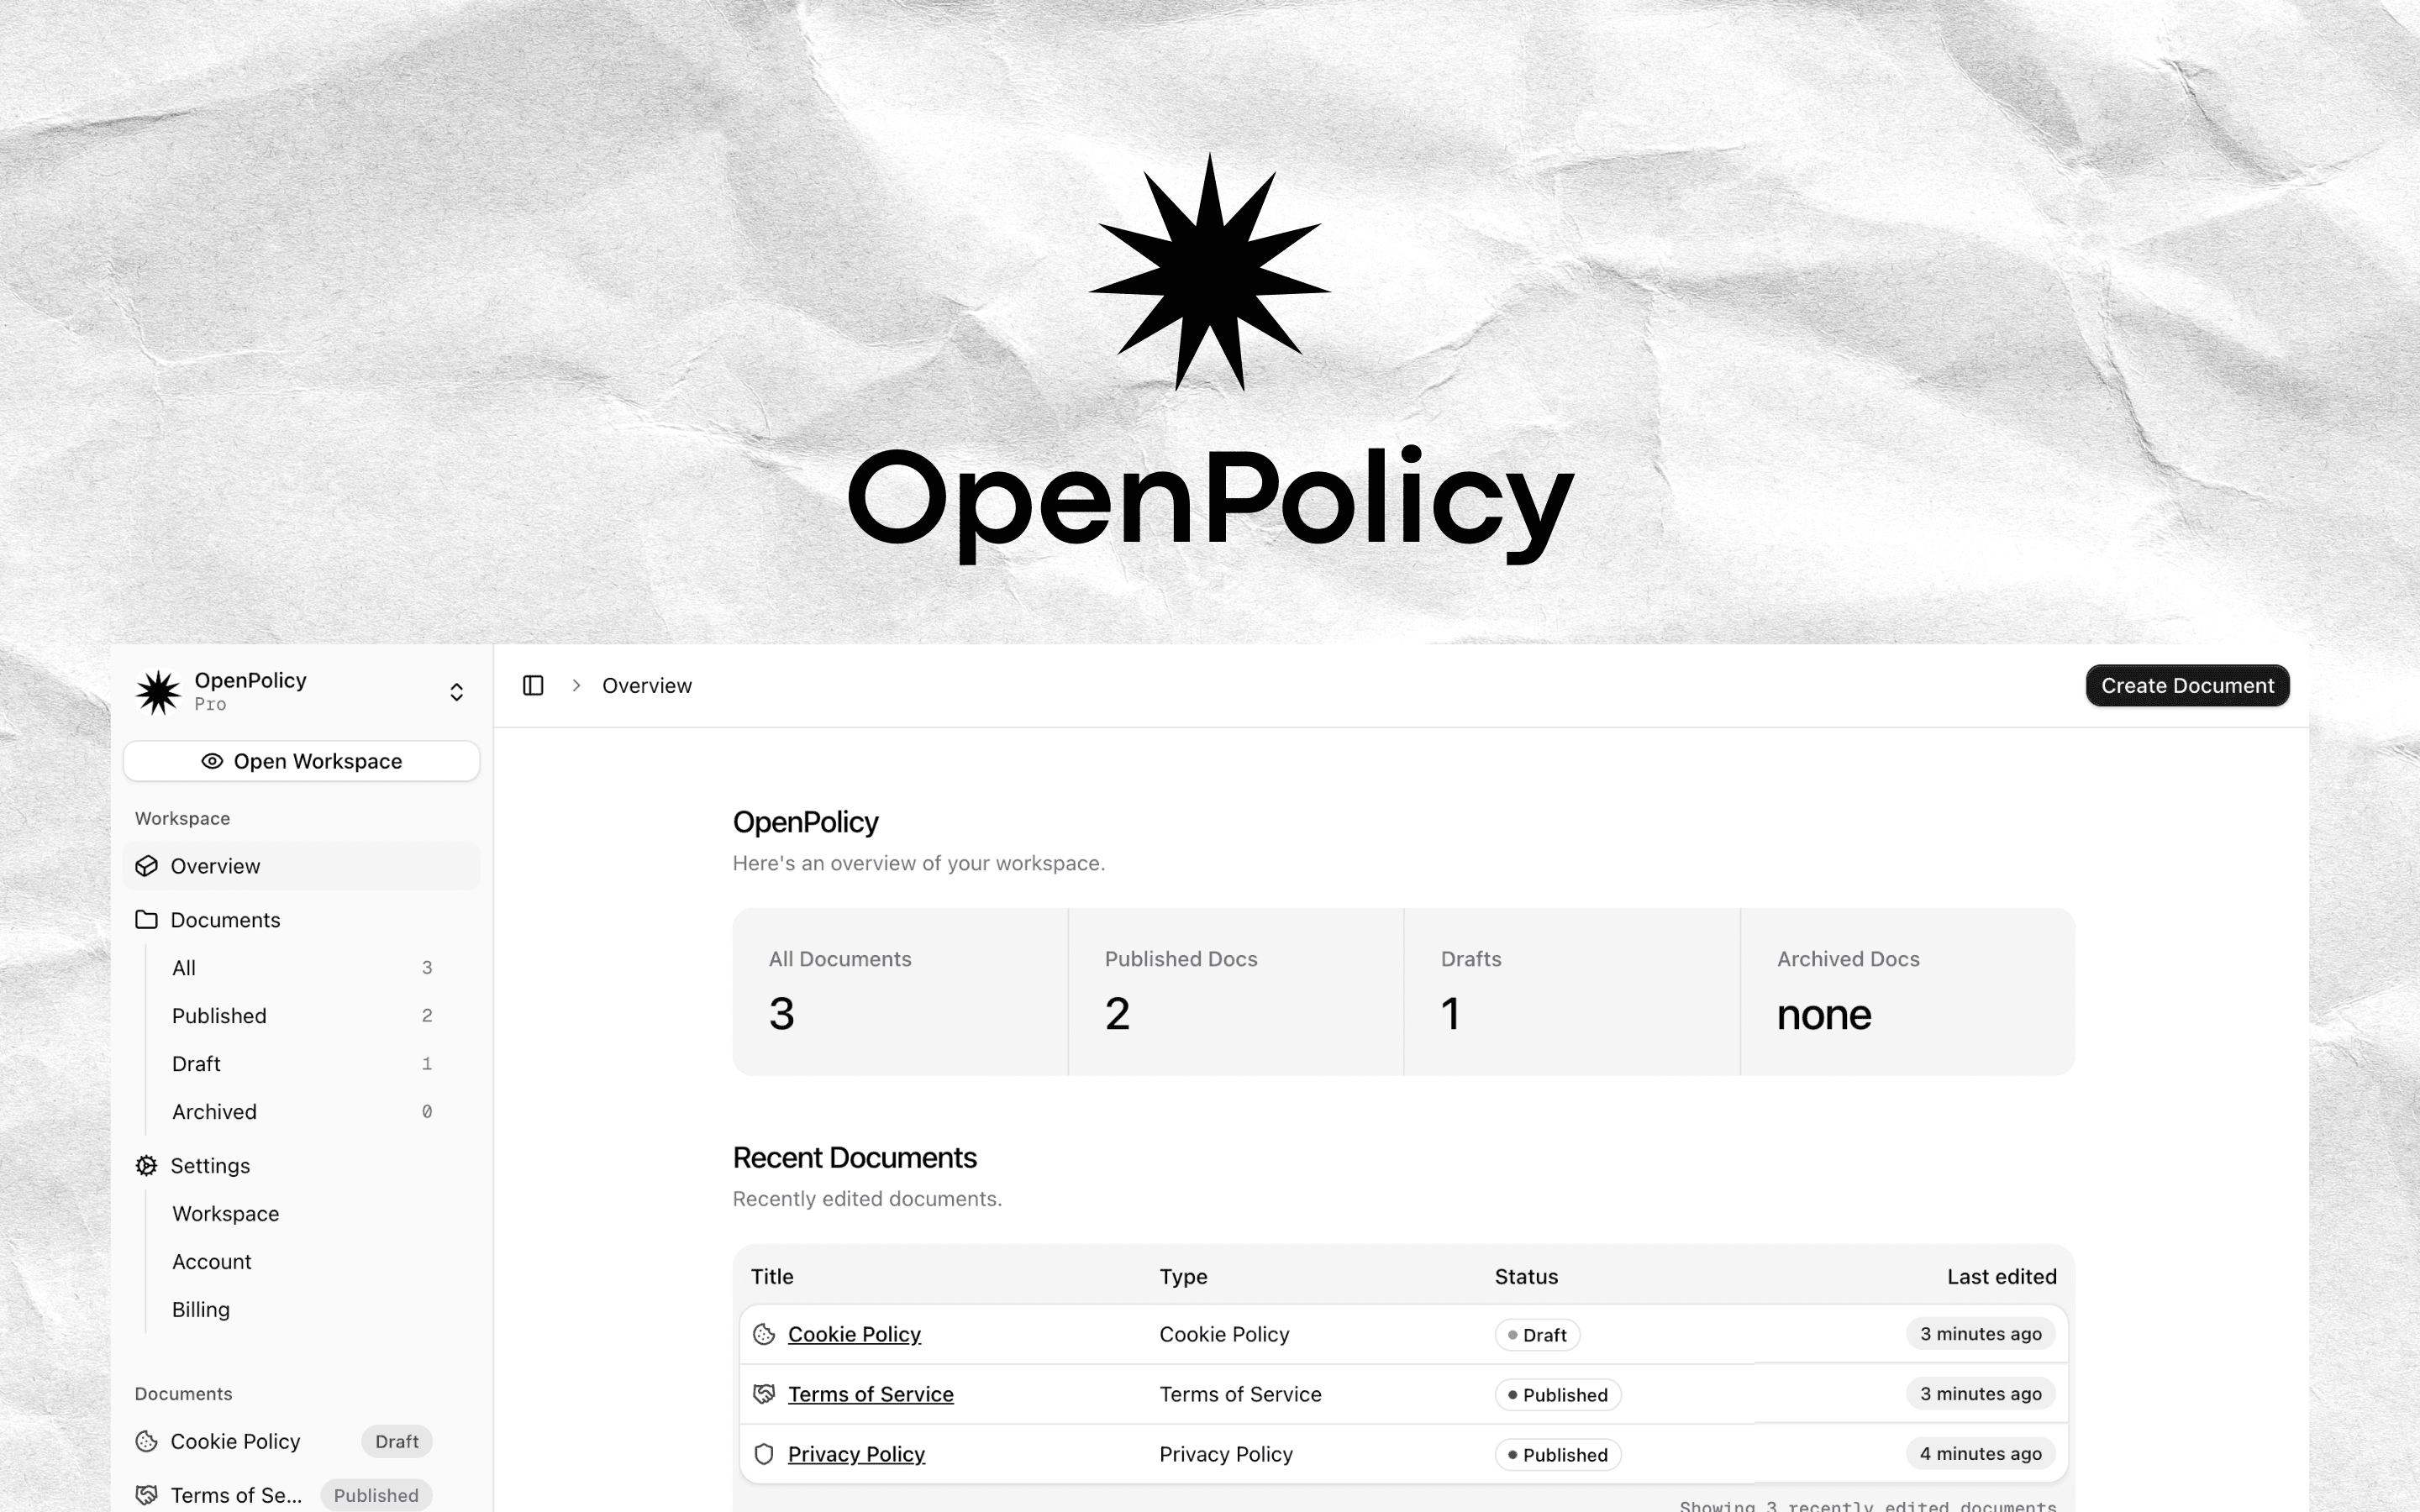Screen dimensions: 2420x1512
Task: Select the Published filter under Documents
Action: (219, 1015)
